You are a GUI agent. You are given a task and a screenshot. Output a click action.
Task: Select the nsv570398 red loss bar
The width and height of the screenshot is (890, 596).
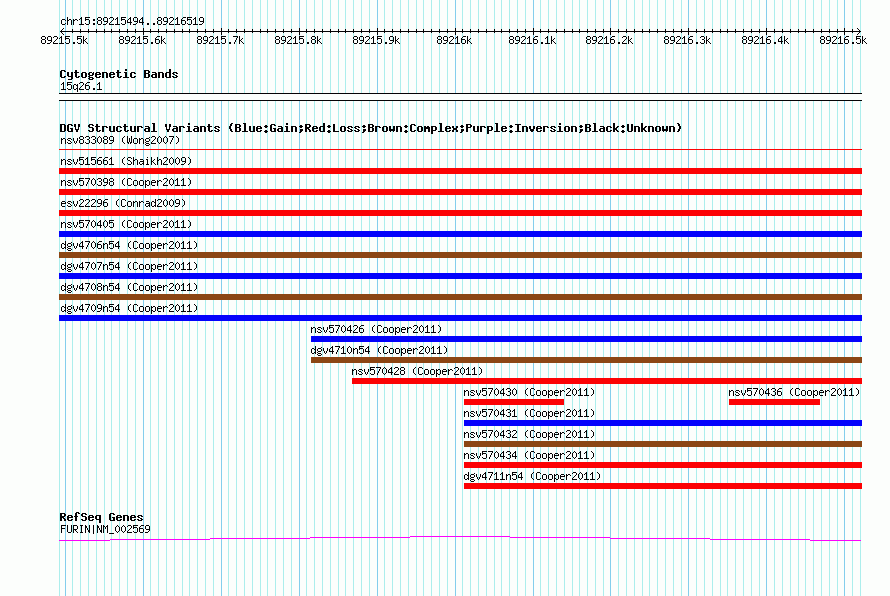point(460,192)
